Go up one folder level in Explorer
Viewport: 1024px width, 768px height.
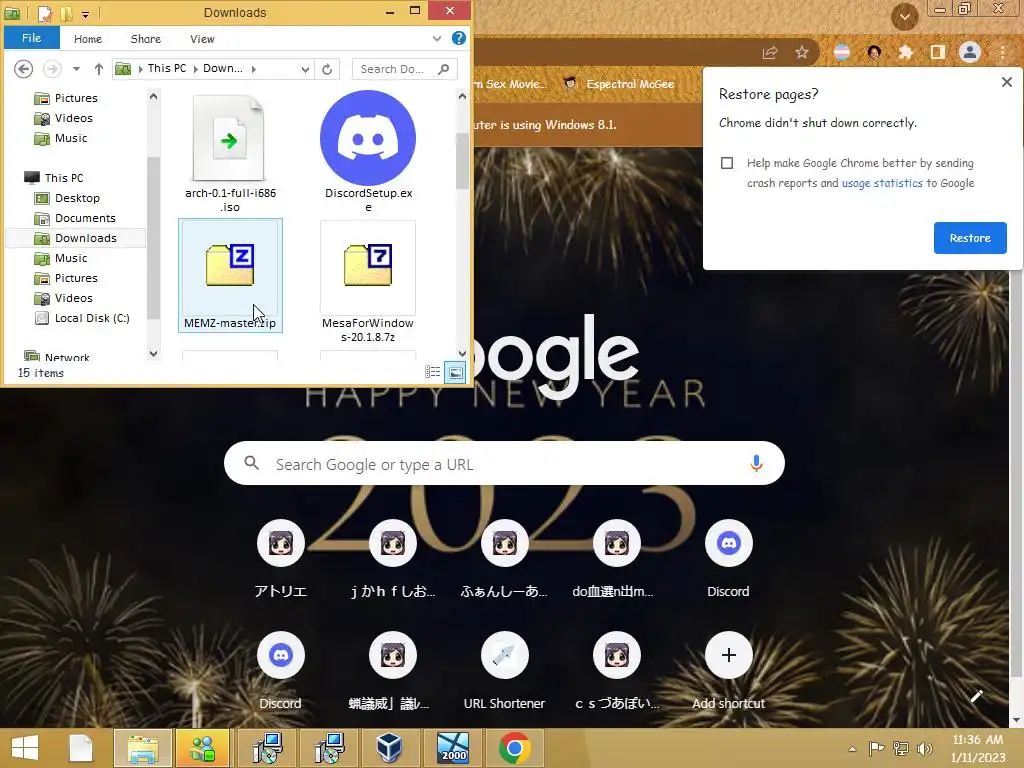coord(99,69)
